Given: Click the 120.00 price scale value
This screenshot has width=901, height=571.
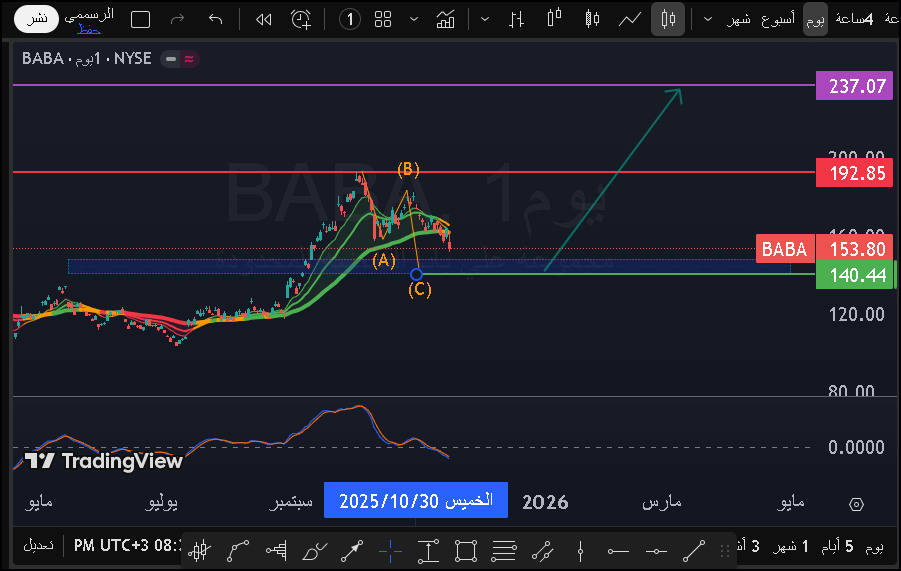Looking at the screenshot, I should point(856,314).
